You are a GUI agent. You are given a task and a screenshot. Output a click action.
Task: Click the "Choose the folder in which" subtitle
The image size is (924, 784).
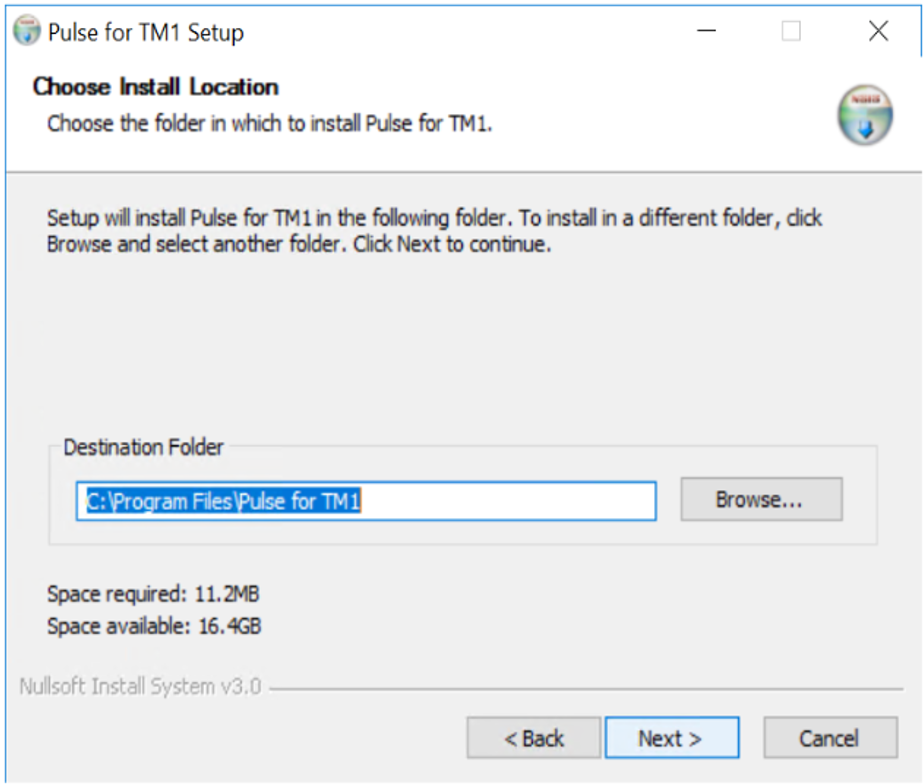tap(270, 125)
